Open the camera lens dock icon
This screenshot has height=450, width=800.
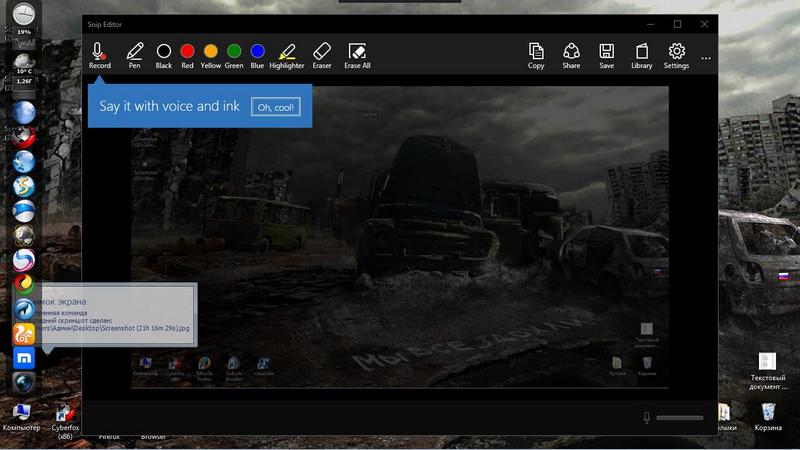coord(23,383)
